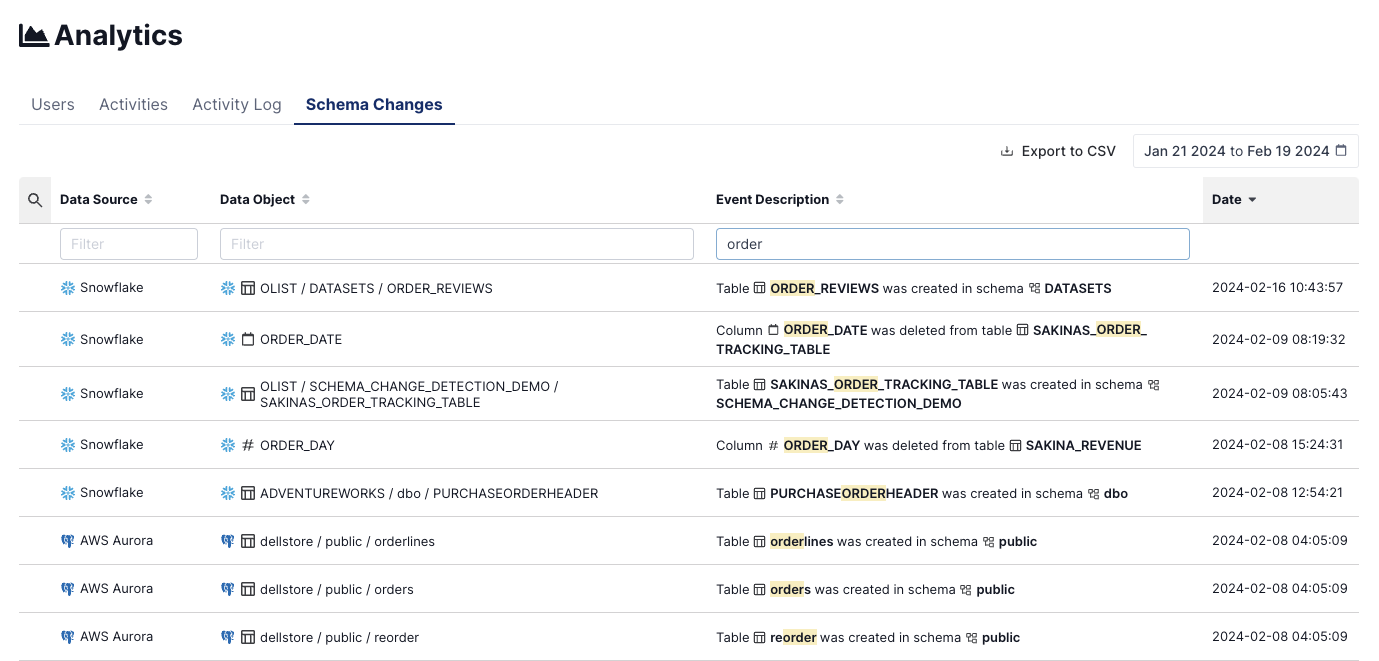
Task: Click the calendar icon in date range picker
Action: click(x=1341, y=151)
